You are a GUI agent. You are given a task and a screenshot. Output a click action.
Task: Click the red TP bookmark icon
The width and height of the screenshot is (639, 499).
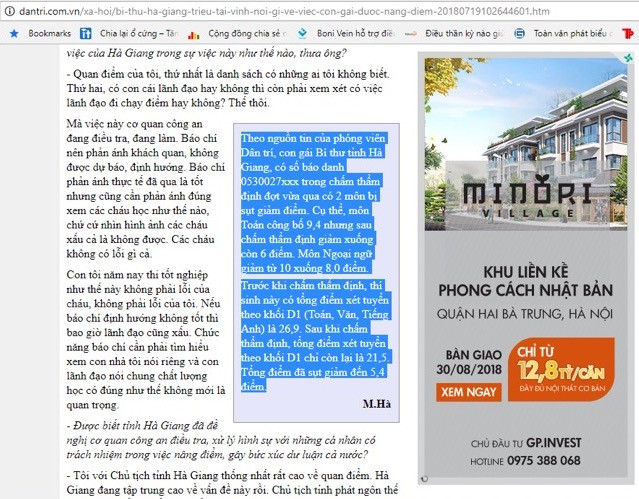(628, 33)
